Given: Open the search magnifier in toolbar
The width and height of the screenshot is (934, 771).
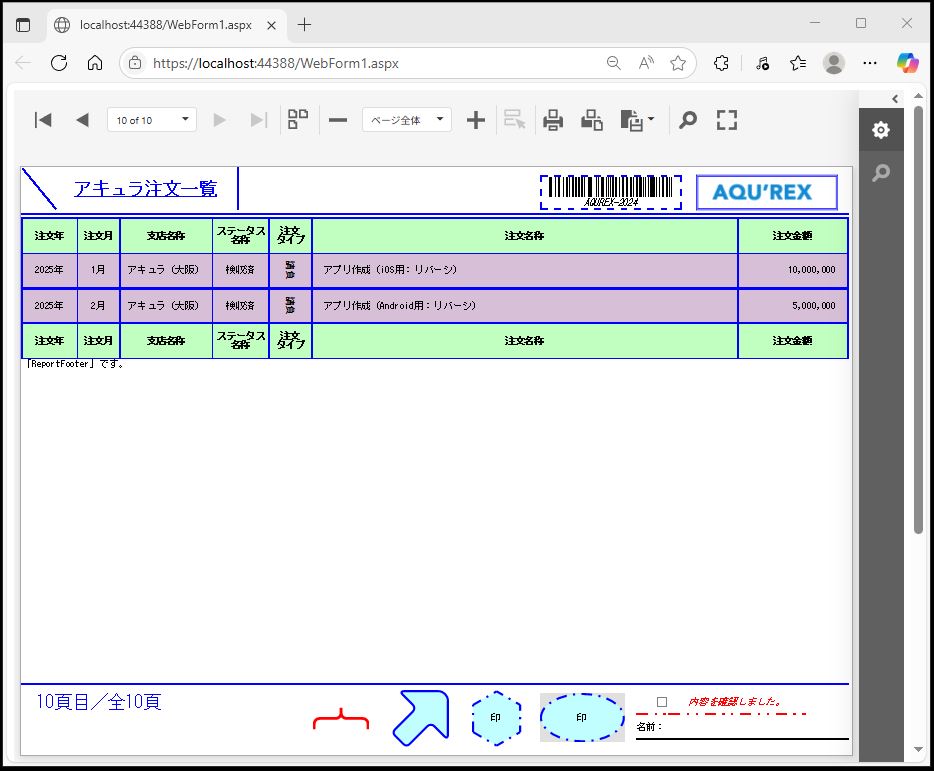Looking at the screenshot, I should tap(687, 120).
